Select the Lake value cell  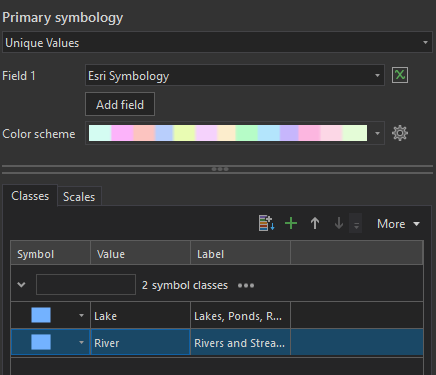point(140,316)
